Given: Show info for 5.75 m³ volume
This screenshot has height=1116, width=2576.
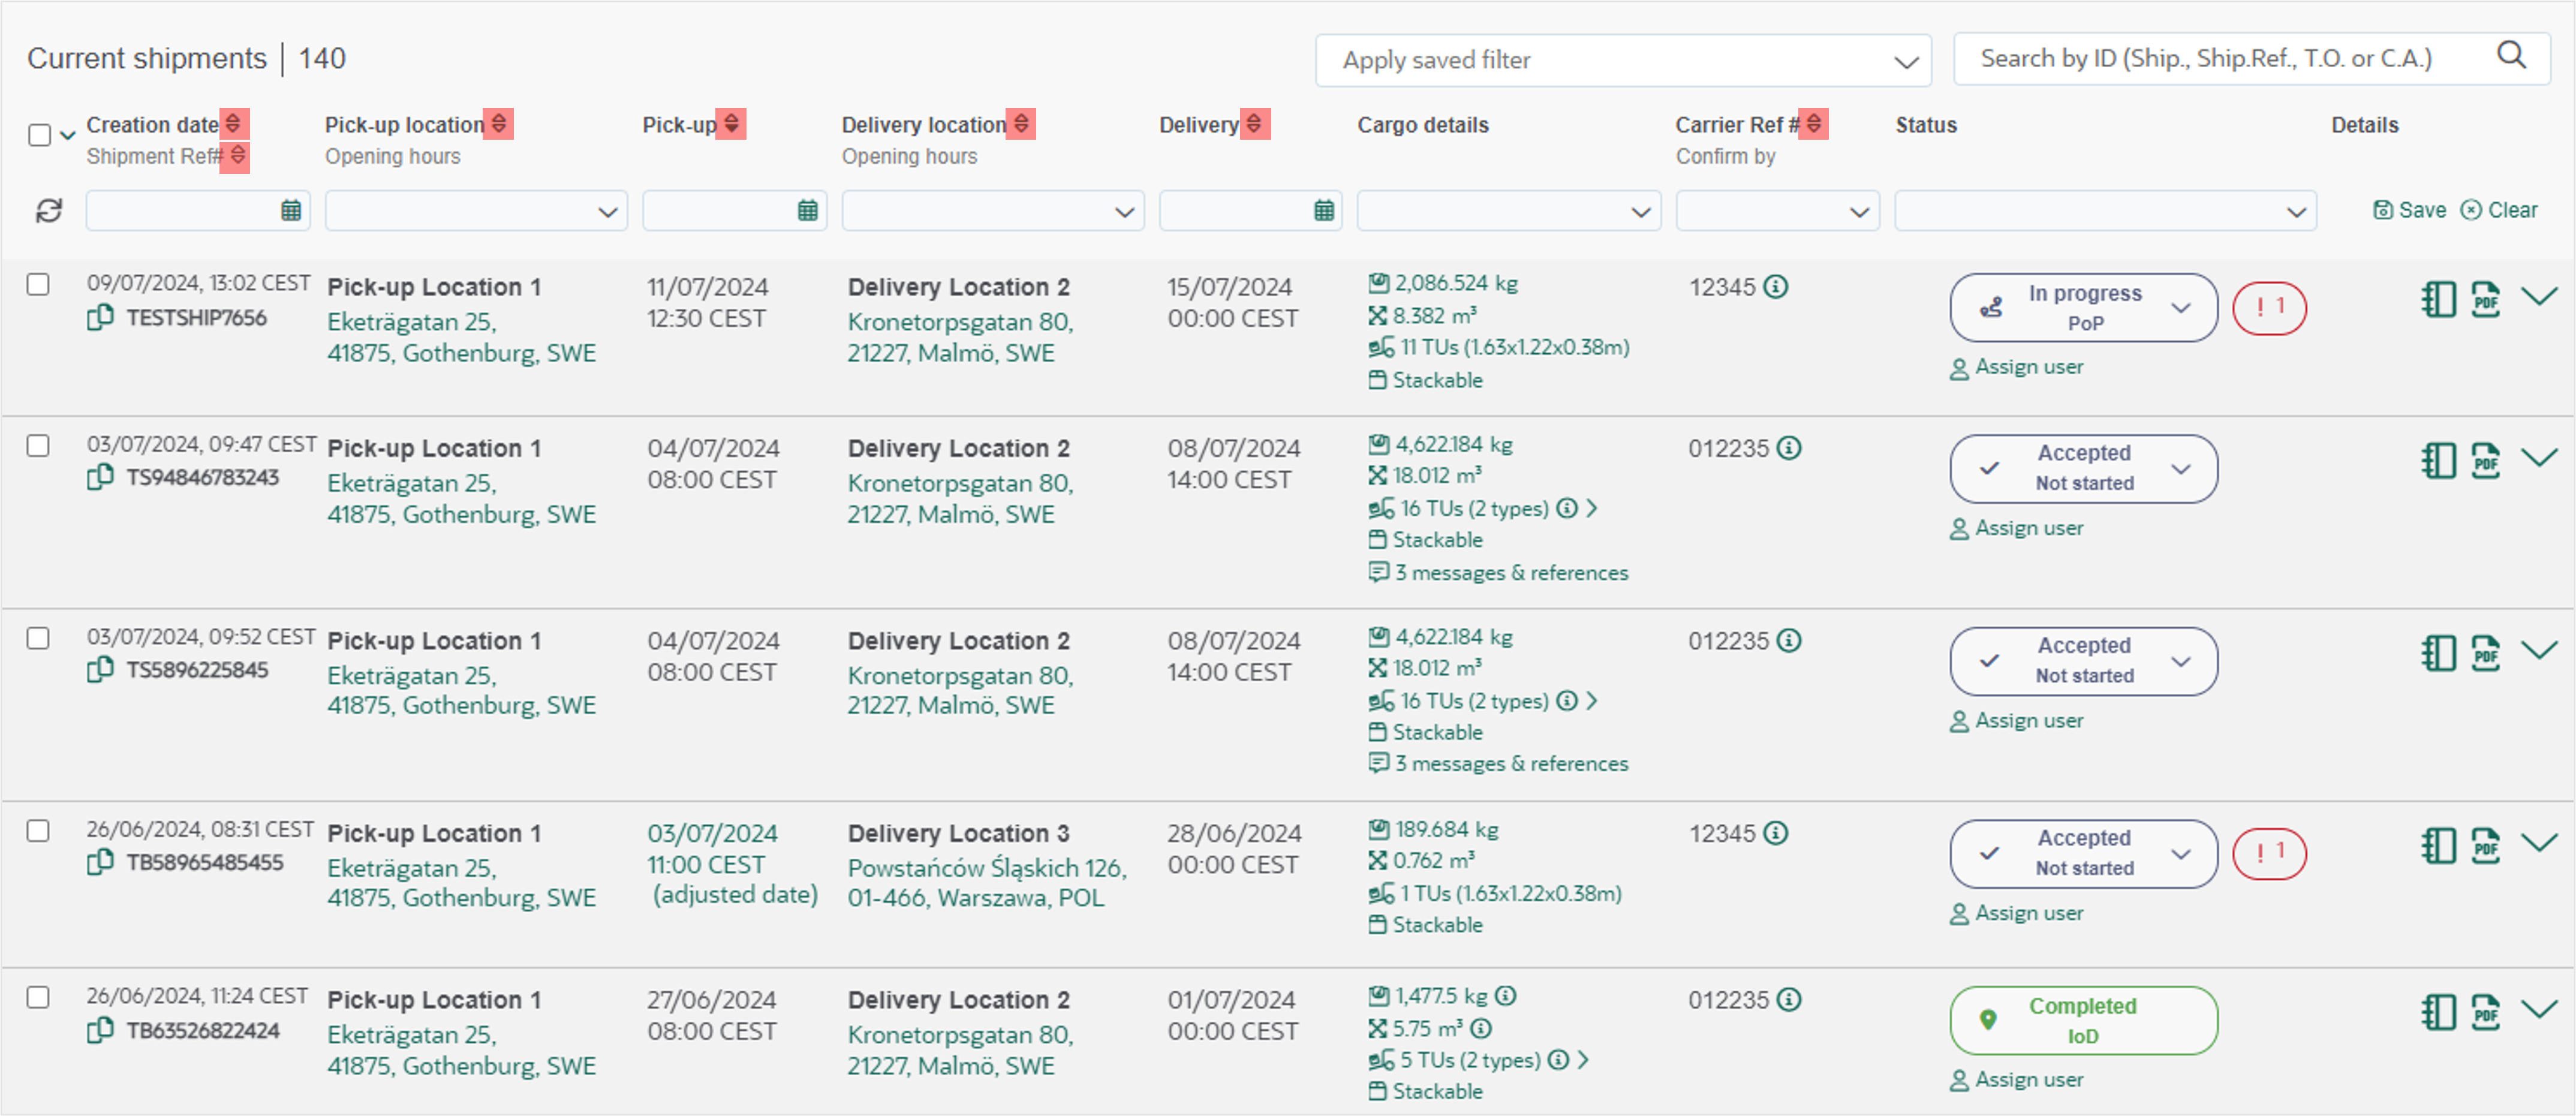Looking at the screenshot, I should click(x=1482, y=1028).
